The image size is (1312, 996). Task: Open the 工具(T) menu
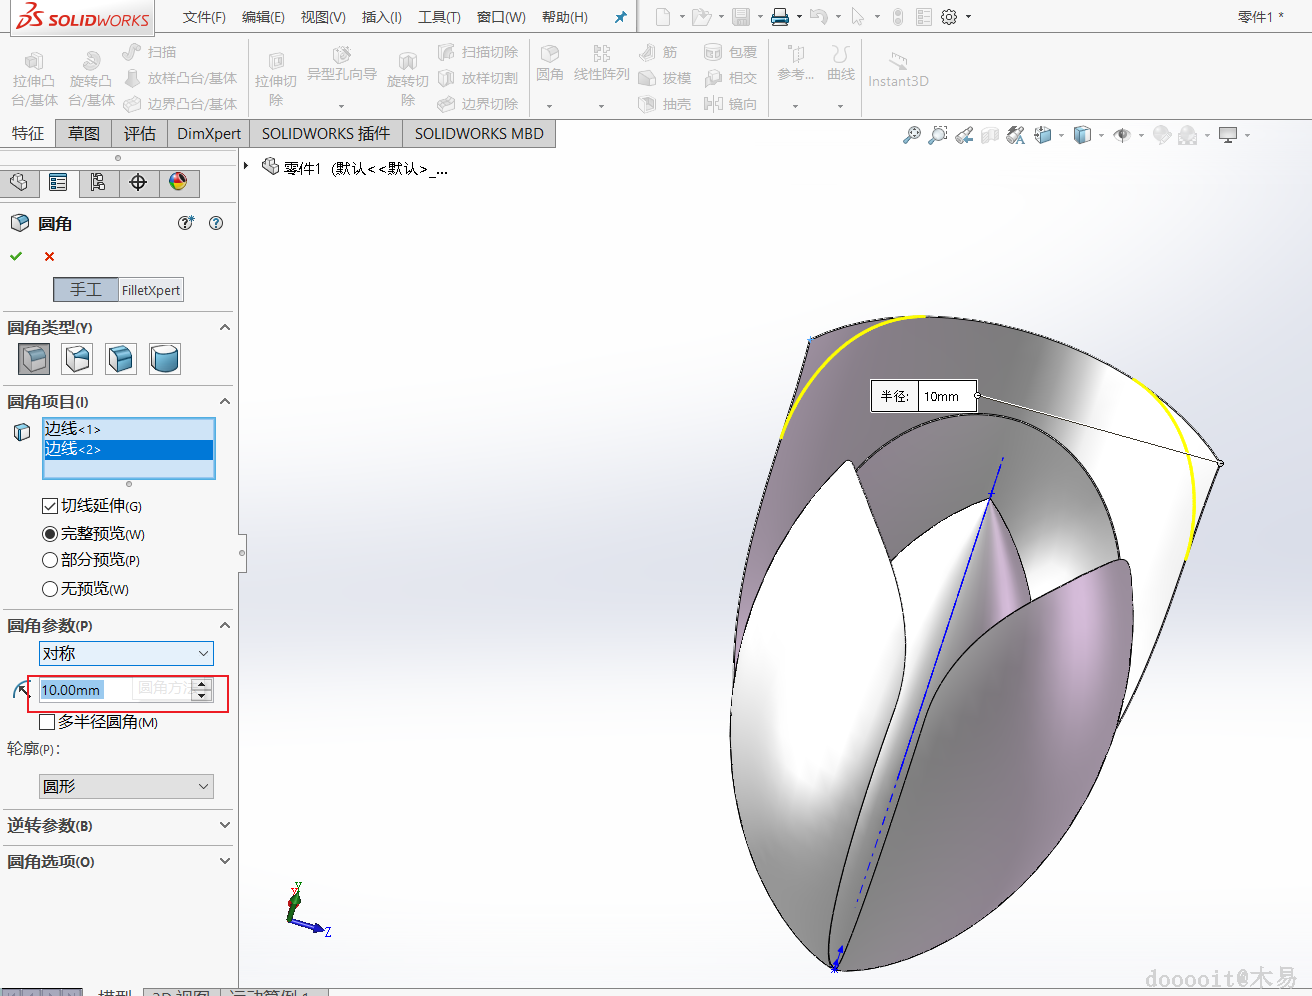pos(439,17)
